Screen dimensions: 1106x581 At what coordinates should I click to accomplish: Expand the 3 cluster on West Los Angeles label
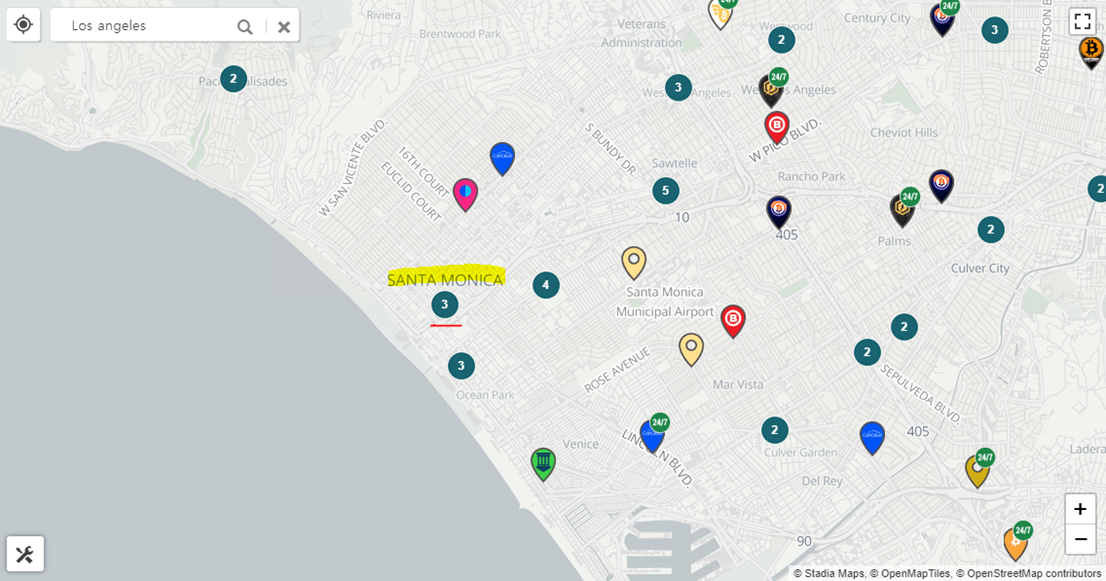(x=678, y=87)
